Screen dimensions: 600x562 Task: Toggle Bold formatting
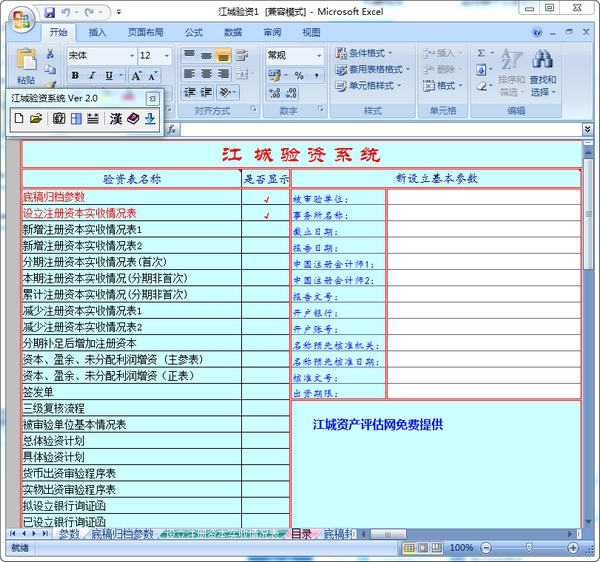point(75,76)
